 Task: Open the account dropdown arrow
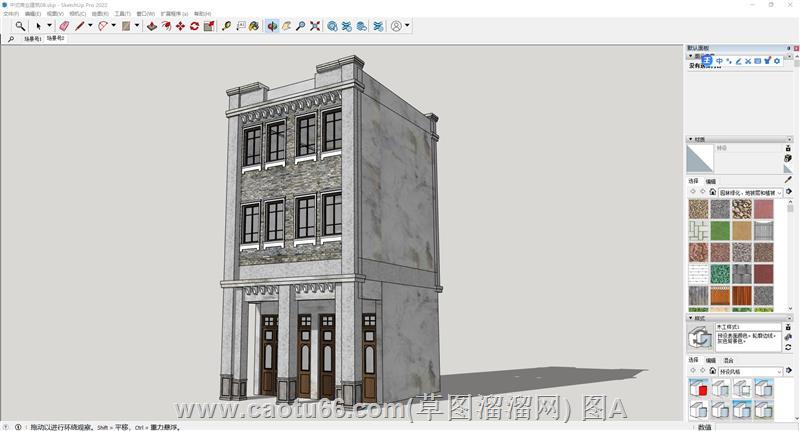click(x=407, y=26)
